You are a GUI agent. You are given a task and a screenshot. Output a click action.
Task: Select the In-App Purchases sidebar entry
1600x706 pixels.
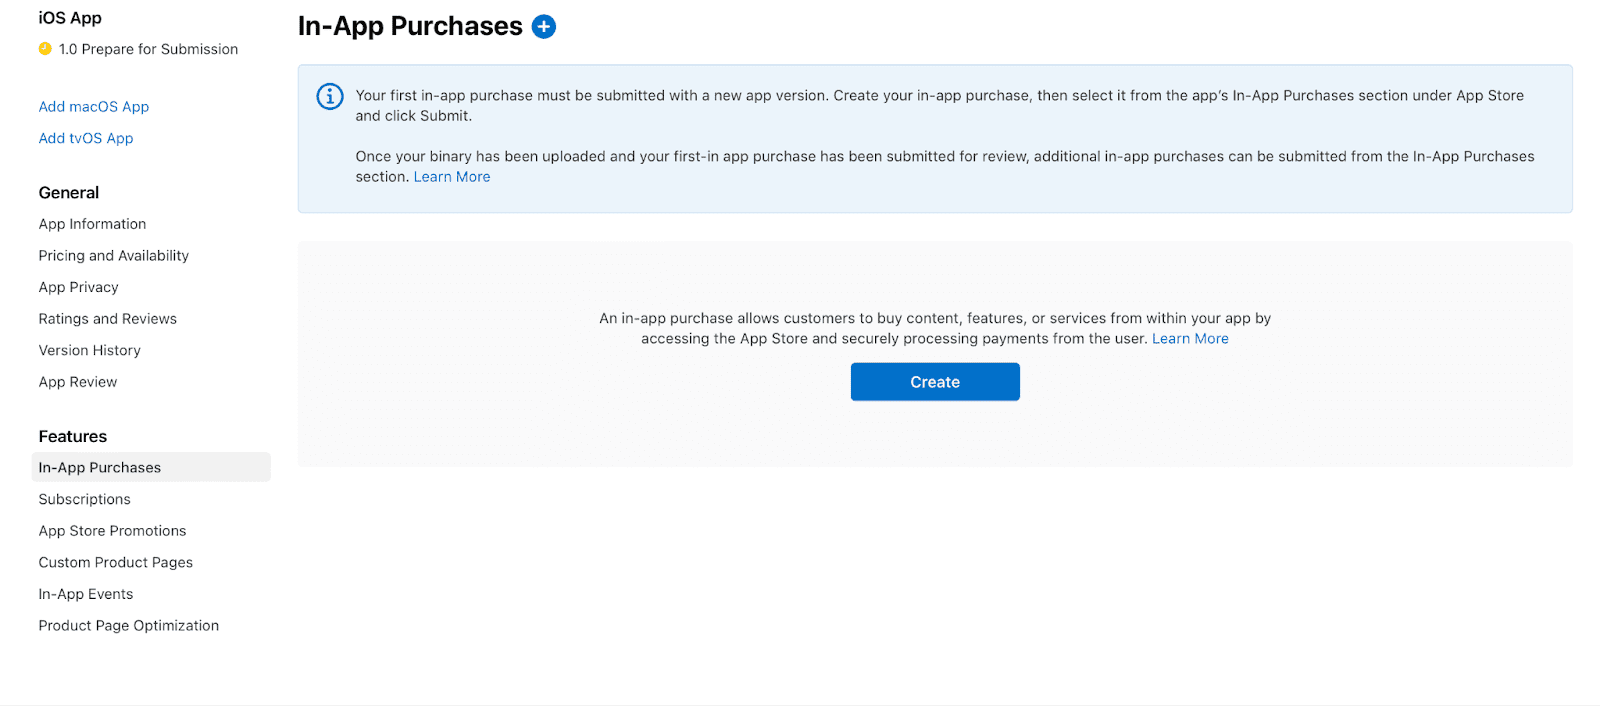click(x=99, y=466)
